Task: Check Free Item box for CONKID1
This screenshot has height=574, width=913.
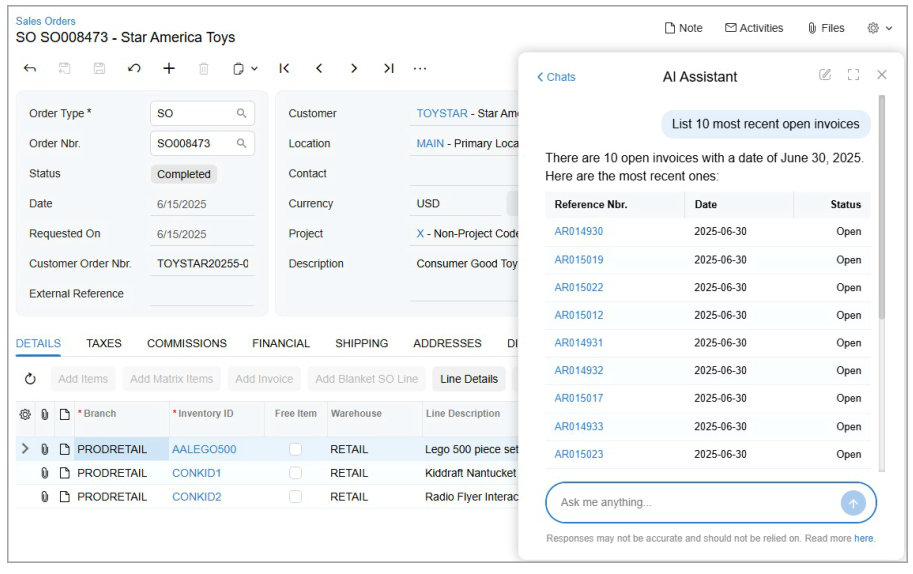Action: click(x=295, y=473)
